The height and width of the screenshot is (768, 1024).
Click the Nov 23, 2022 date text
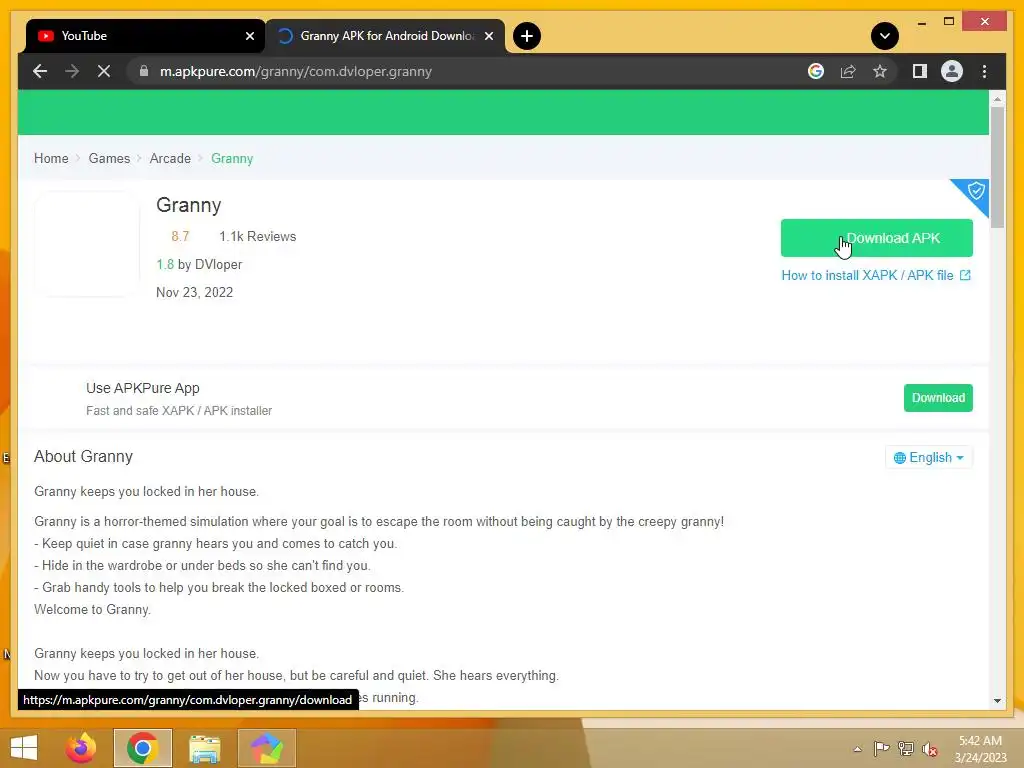(195, 293)
